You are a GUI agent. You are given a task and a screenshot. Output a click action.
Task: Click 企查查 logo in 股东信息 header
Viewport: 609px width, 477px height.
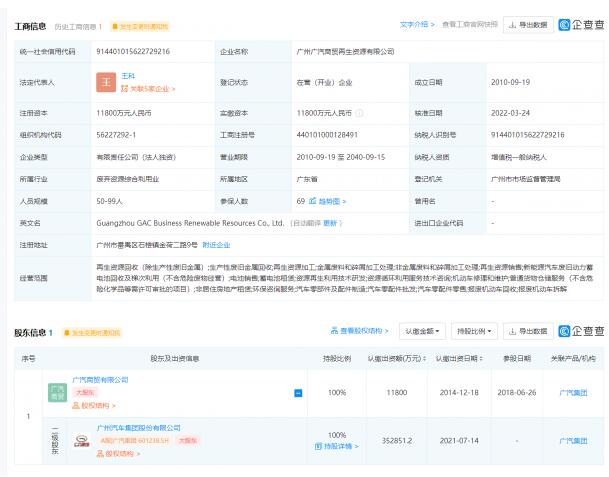point(581,331)
